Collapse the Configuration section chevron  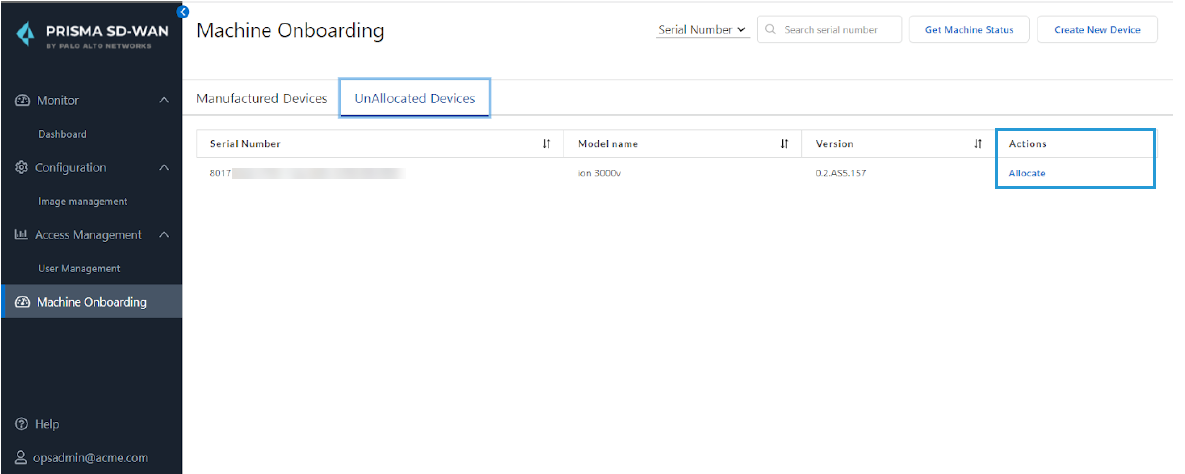(x=164, y=168)
